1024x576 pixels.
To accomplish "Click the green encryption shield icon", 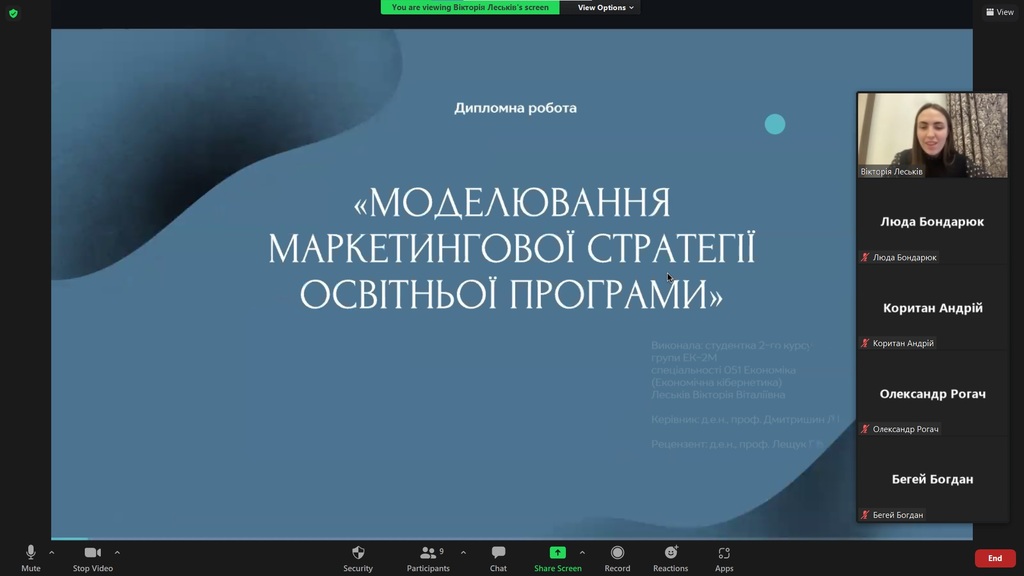I will (13, 13).
